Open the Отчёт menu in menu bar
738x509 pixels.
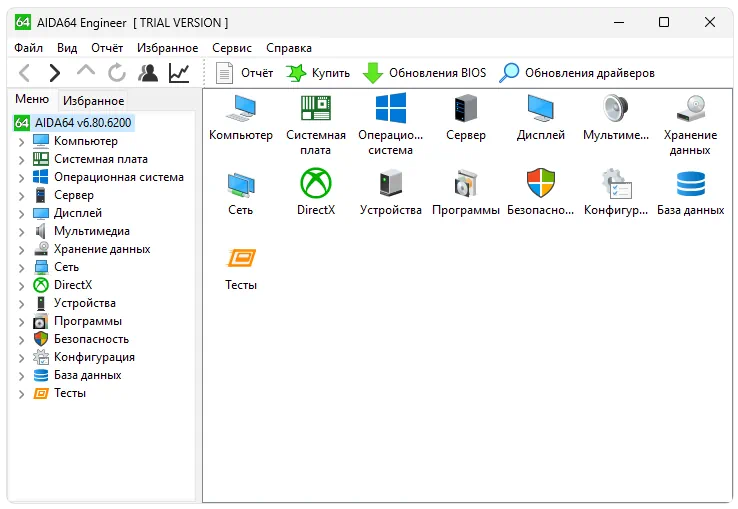107,48
